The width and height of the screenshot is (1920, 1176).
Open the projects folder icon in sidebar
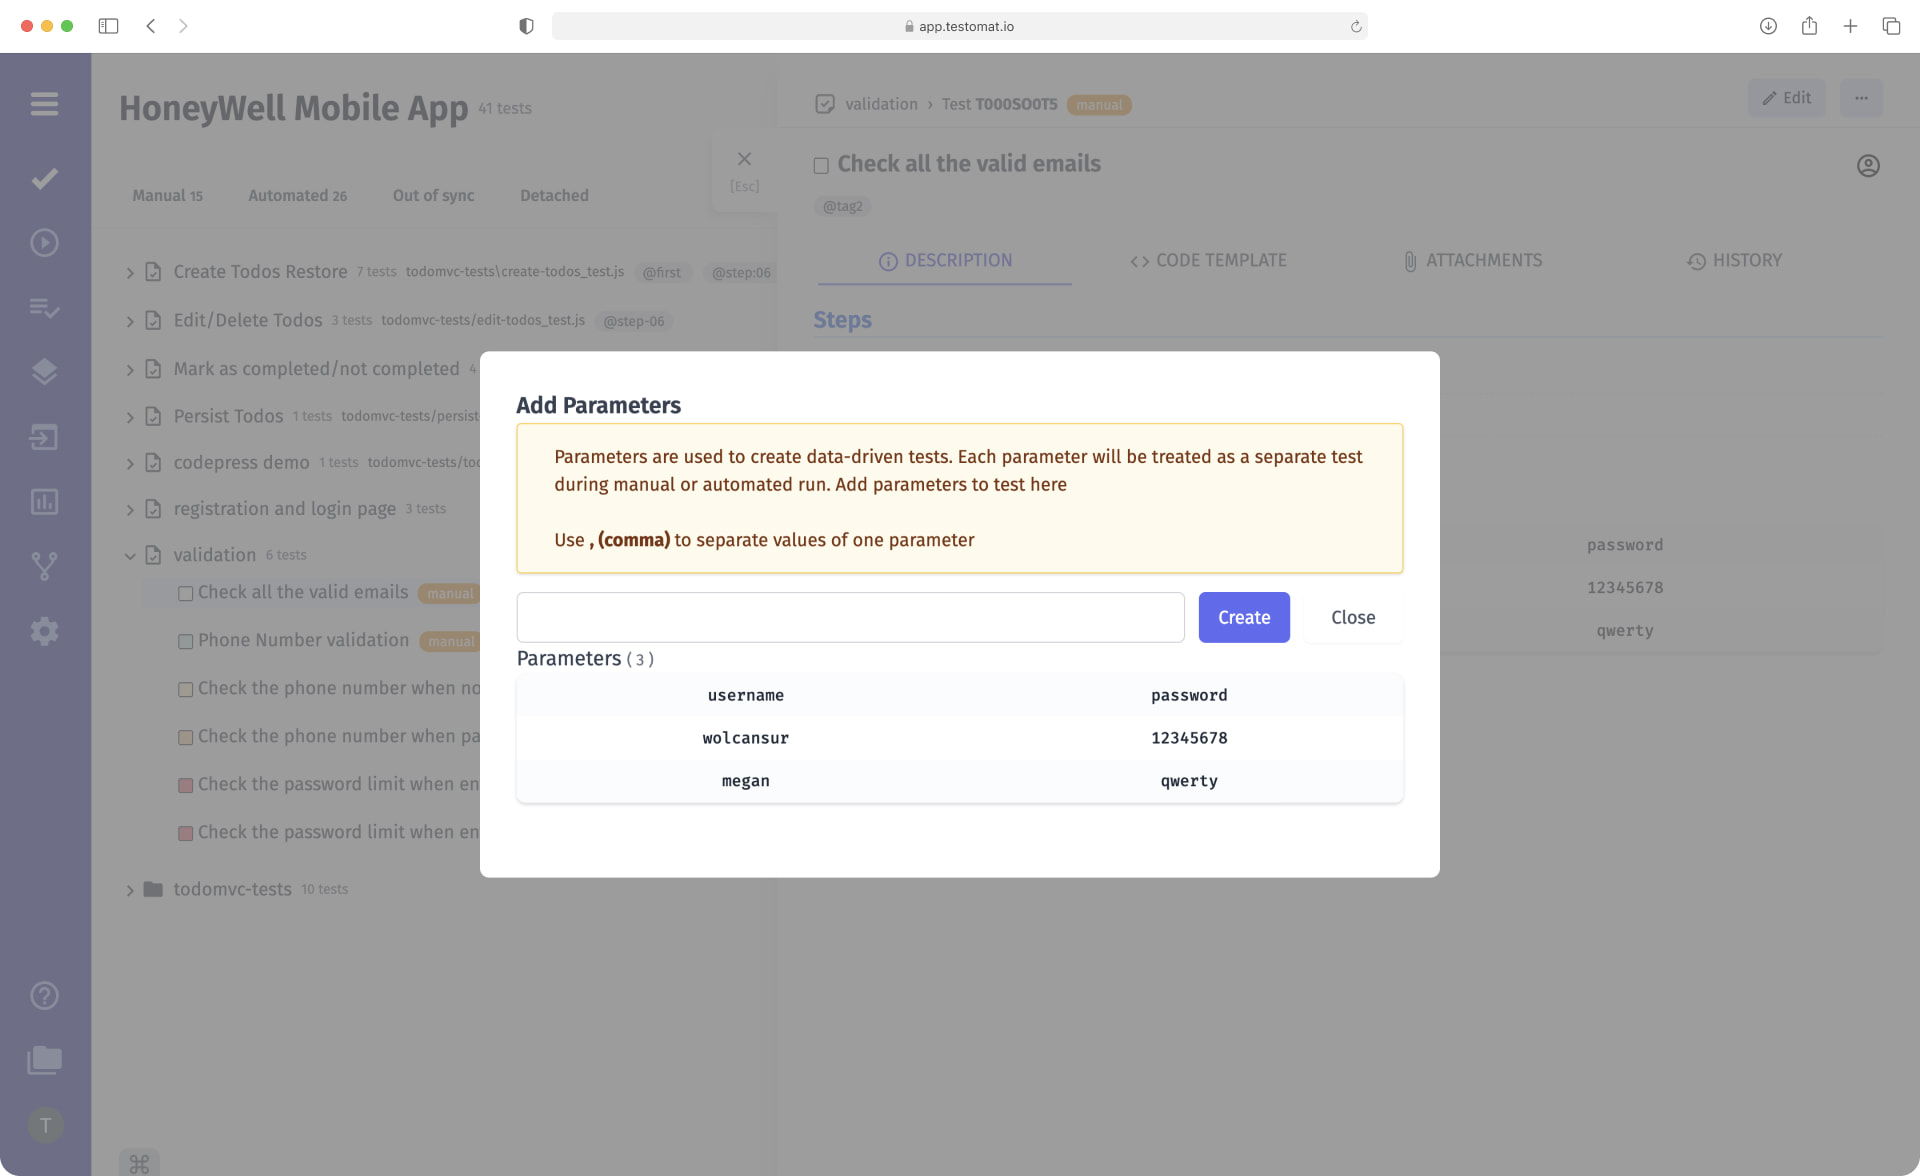pos(44,1060)
